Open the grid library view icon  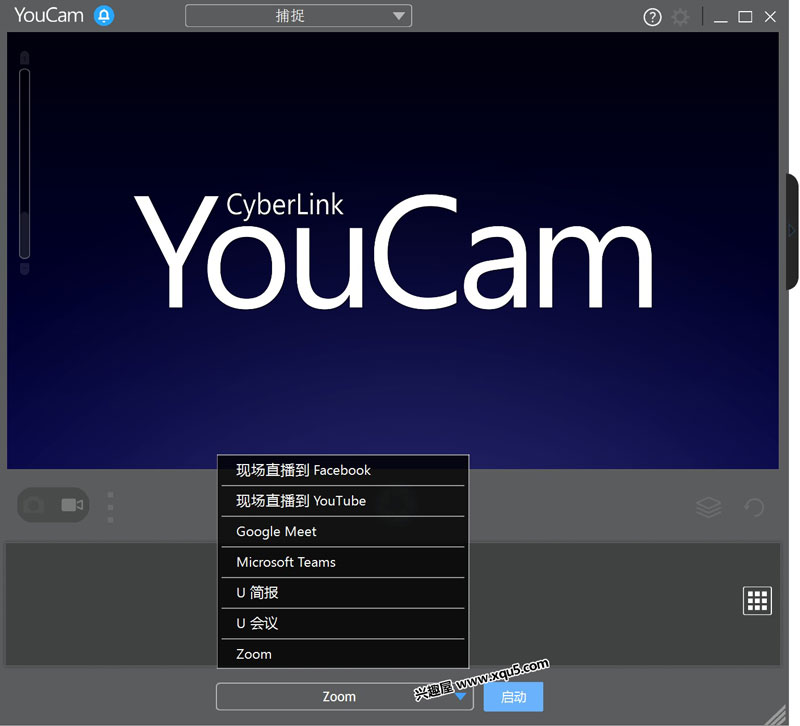(x=757, y=600)
